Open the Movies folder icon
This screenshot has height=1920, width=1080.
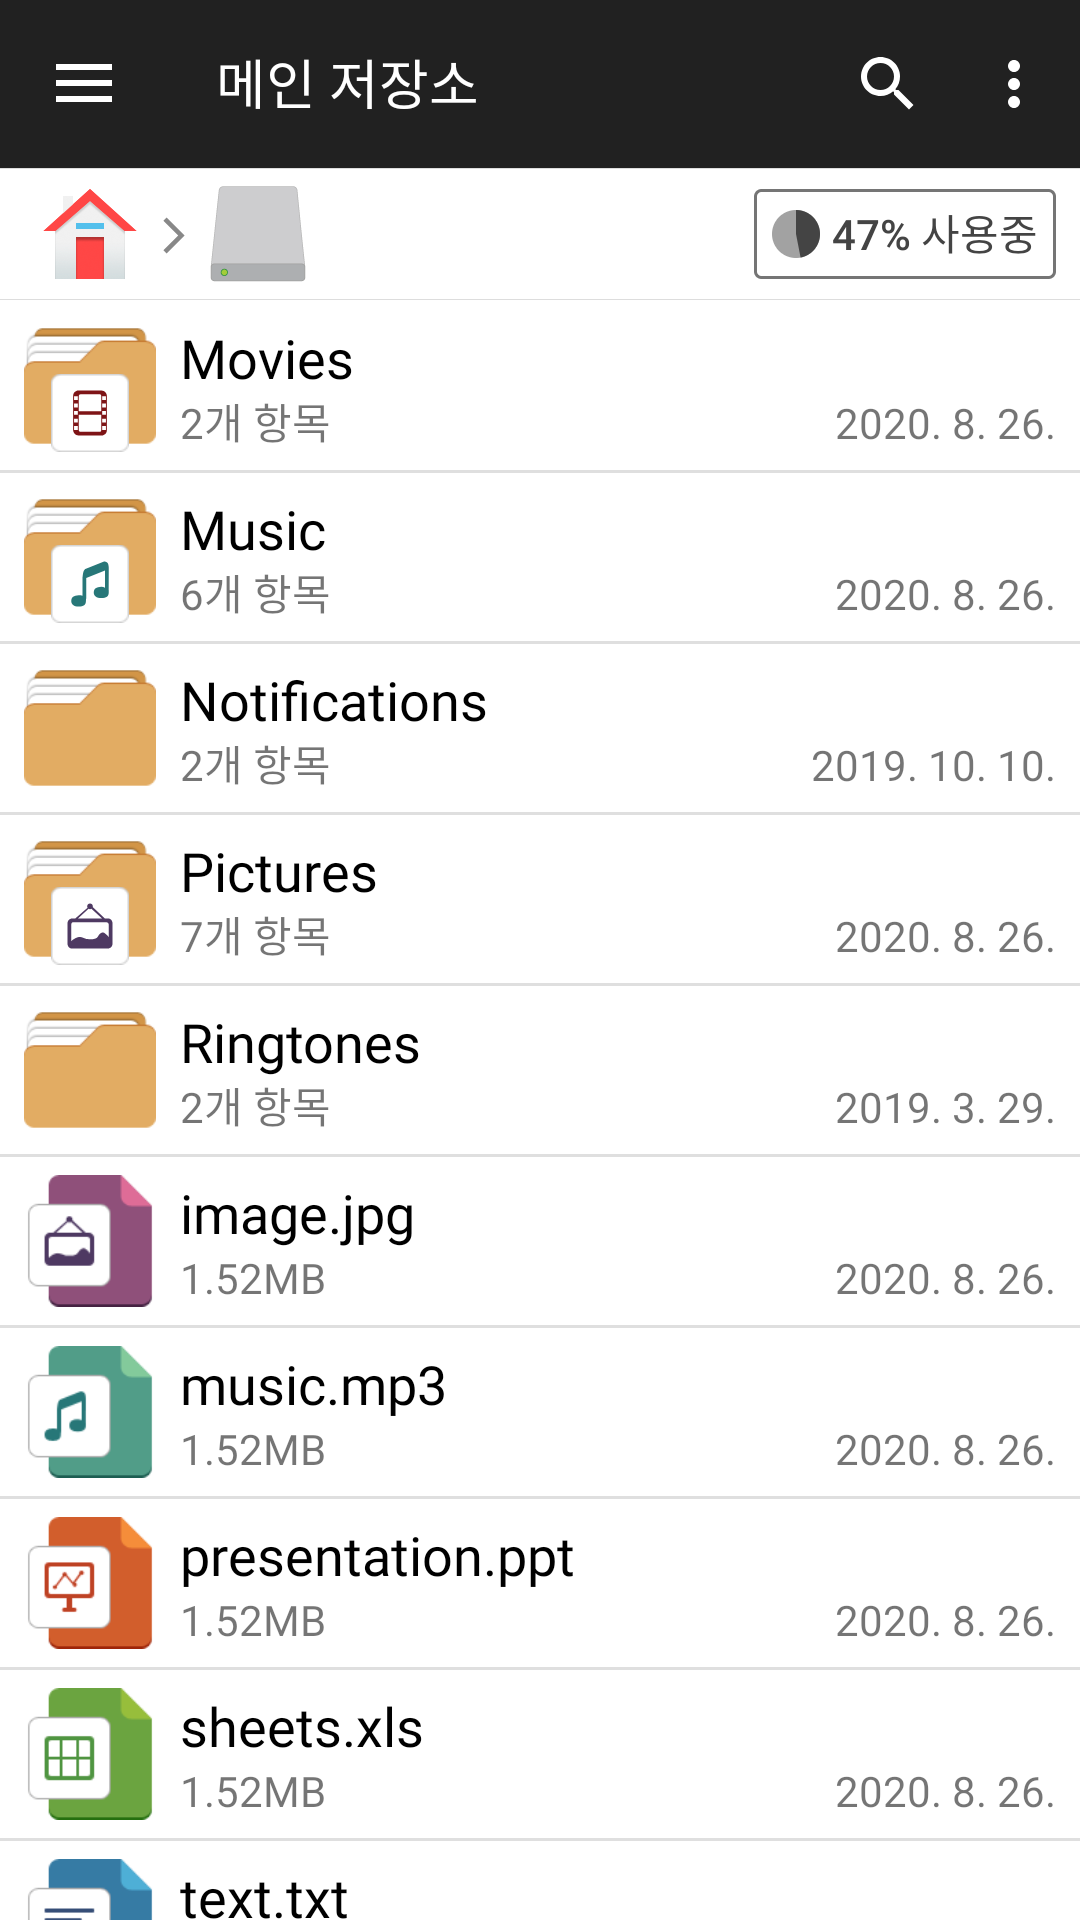[x=90, y=388]
